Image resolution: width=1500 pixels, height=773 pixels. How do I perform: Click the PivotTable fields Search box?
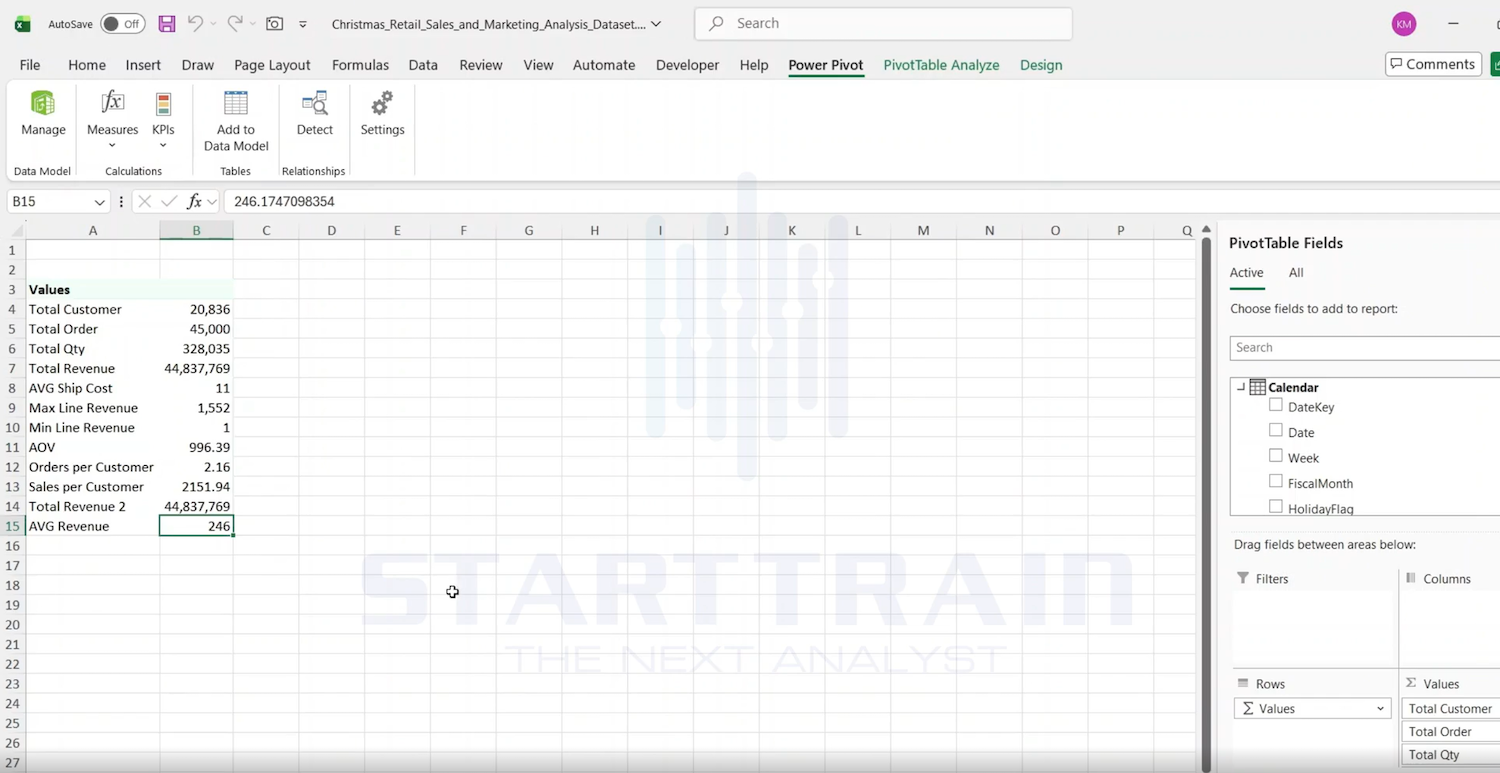pos(1365,348)
